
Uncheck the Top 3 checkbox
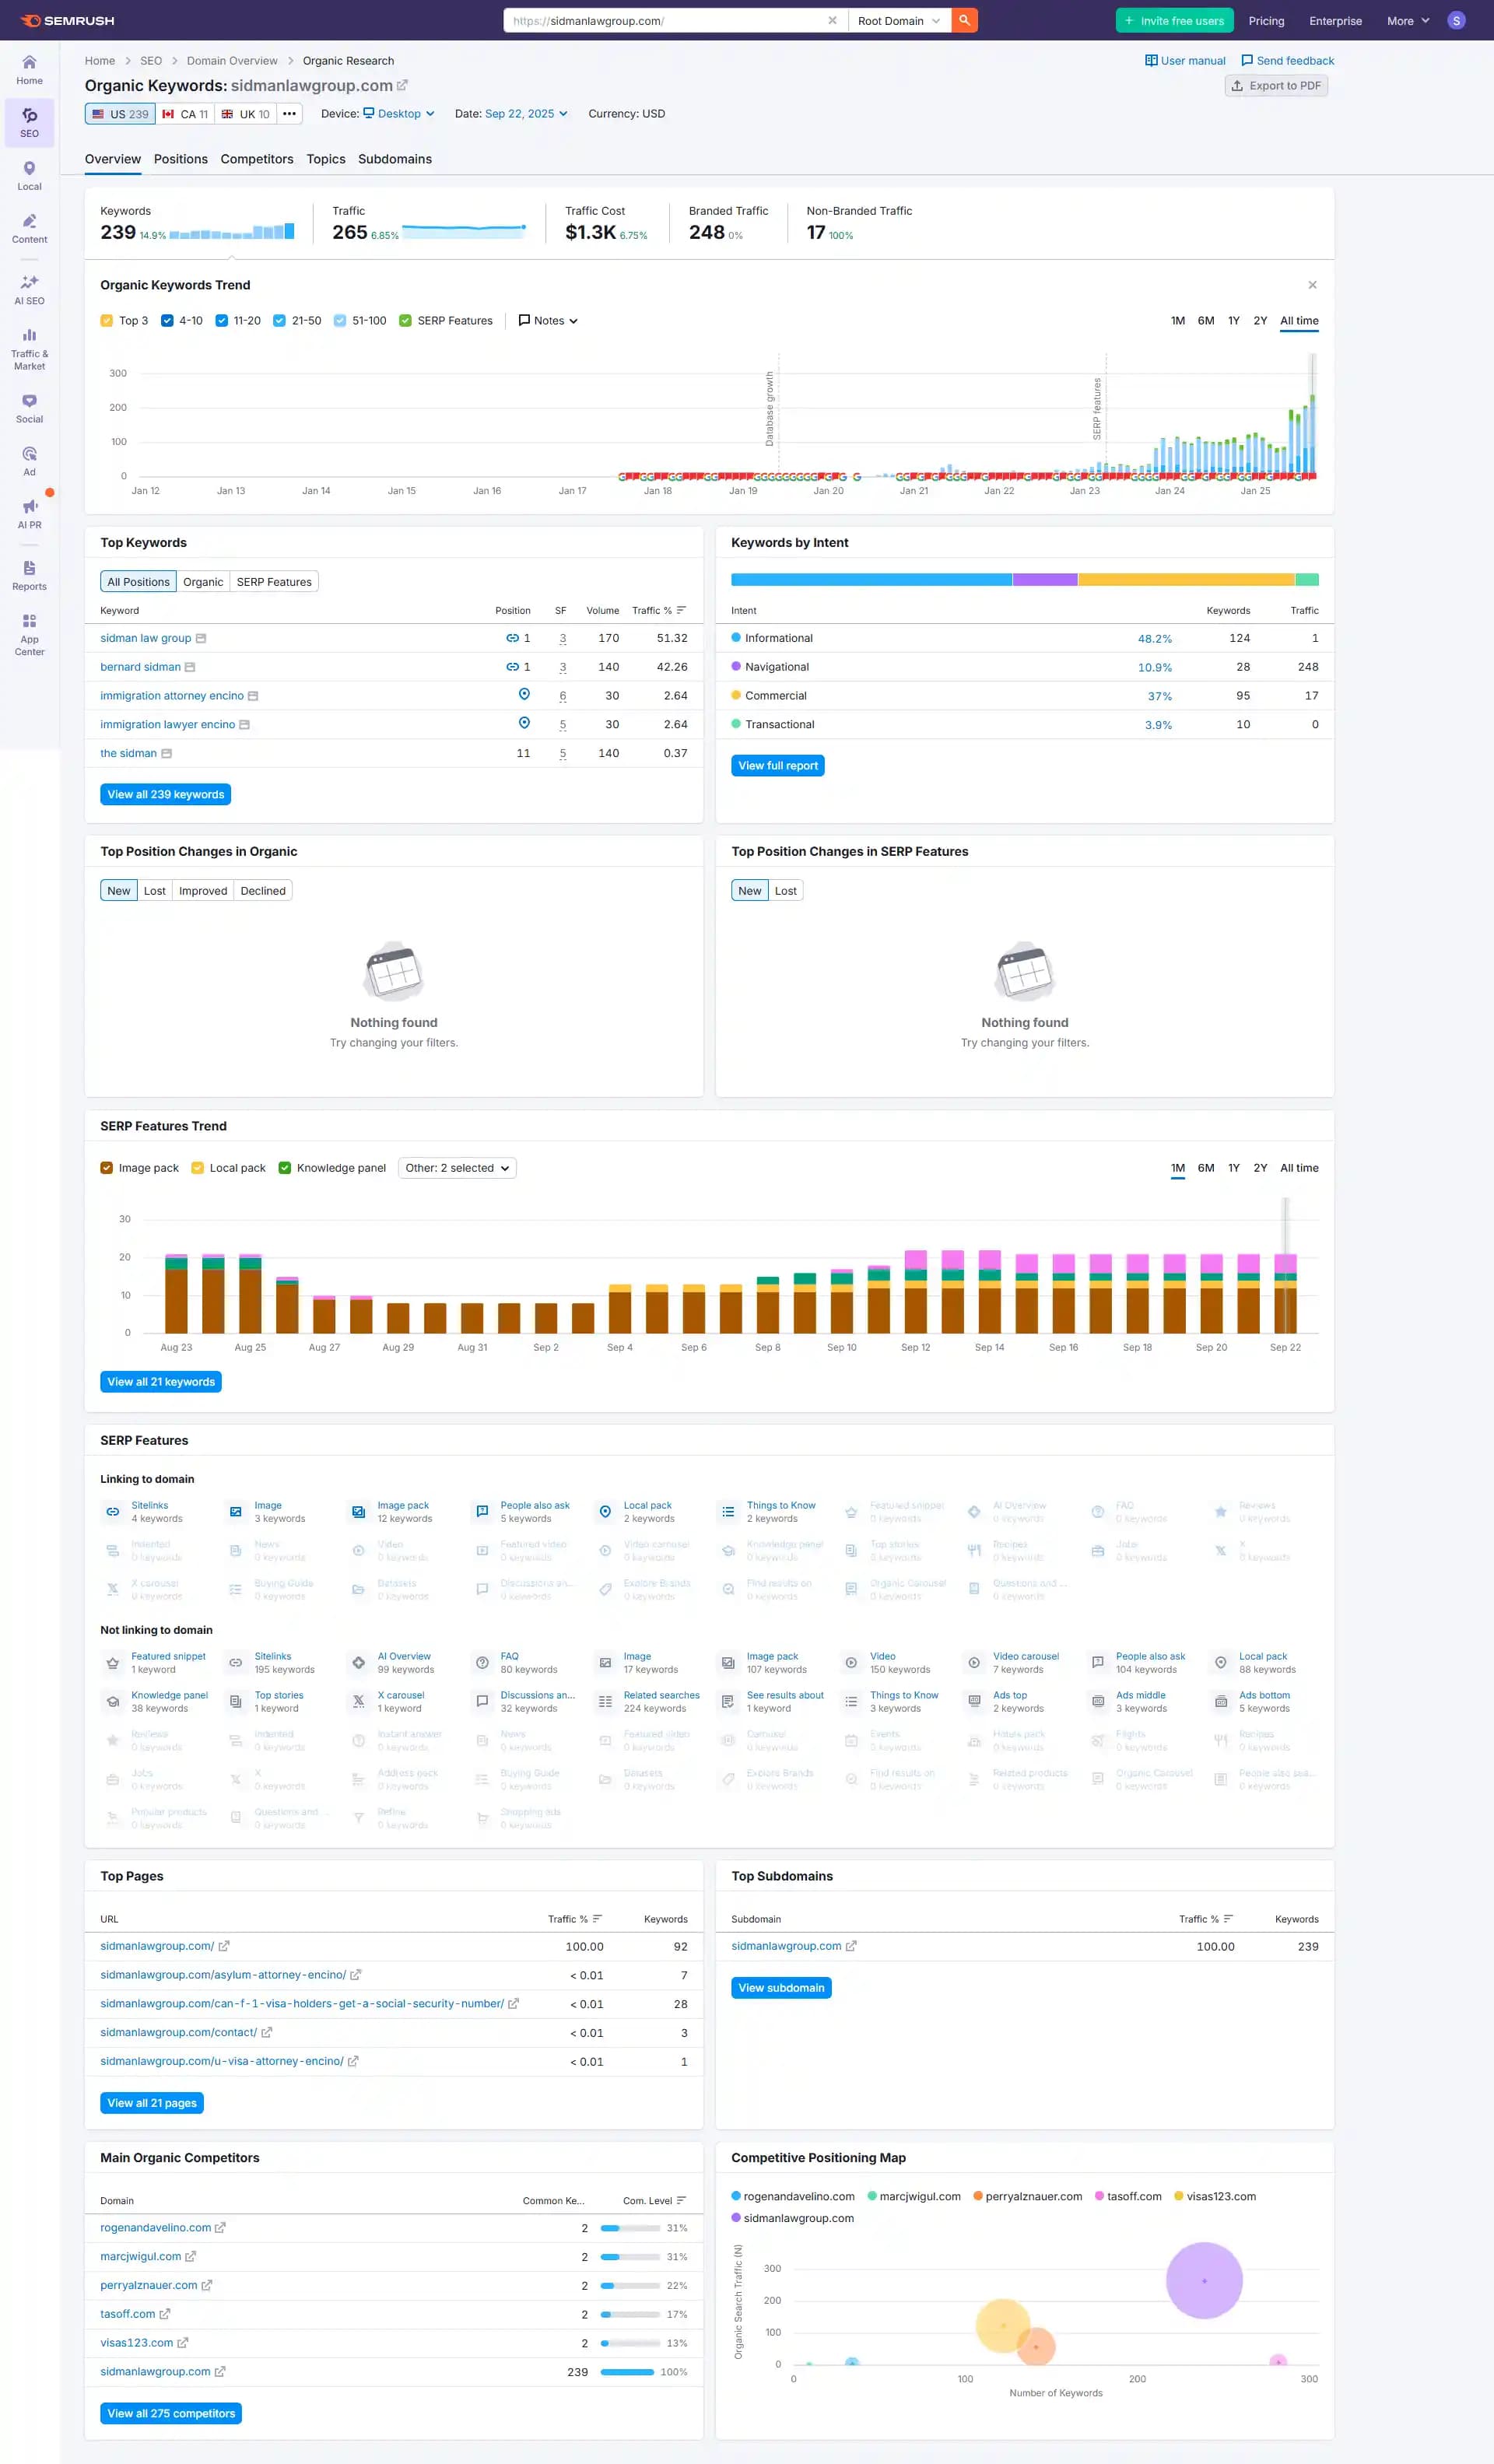click(x=107, y=321)
